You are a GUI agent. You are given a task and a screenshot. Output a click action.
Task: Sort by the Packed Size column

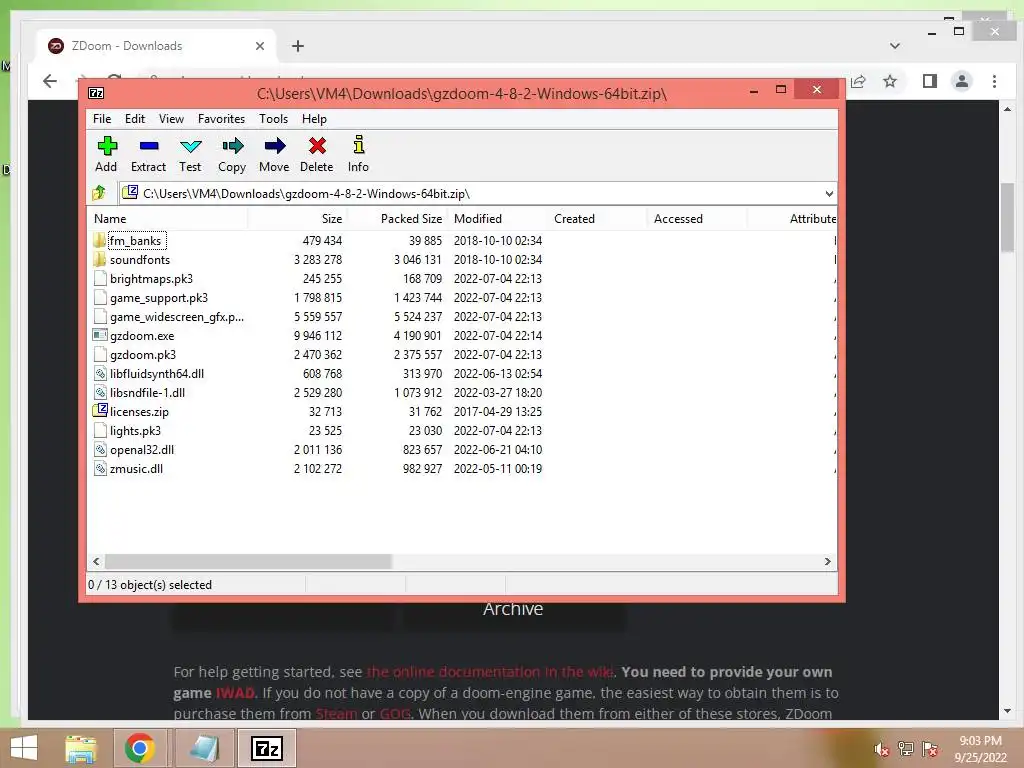click(x=397, y=219)
